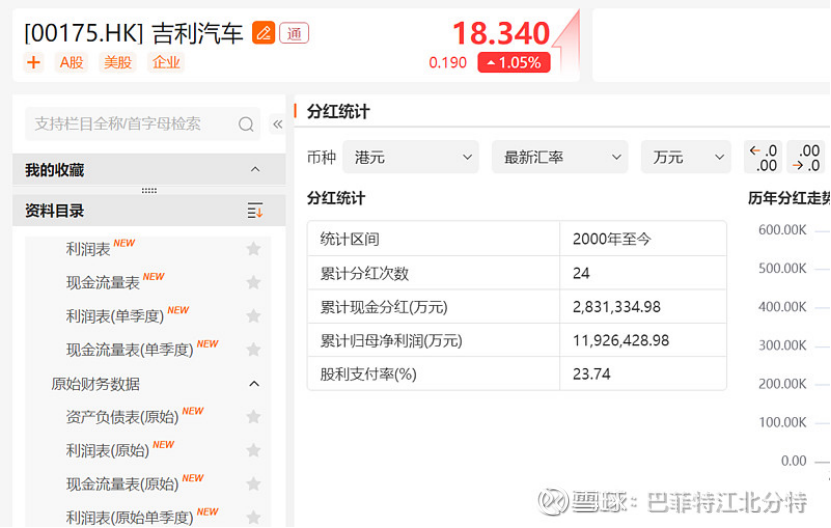Switch to the A股 tab
Image resolution: width=831 pixels, height=528 pixels.
(71, 63)
